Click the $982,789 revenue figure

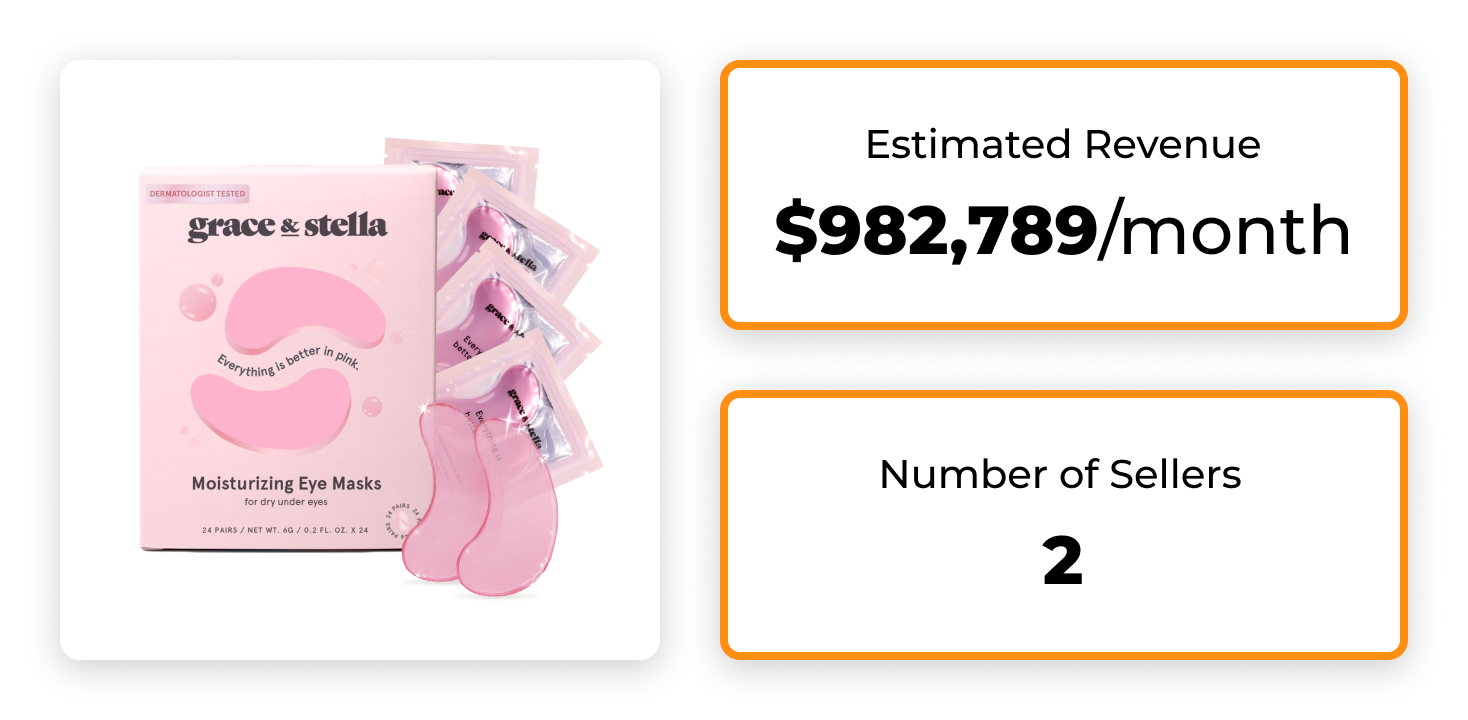pyautogui.click(x=936, y=232)
